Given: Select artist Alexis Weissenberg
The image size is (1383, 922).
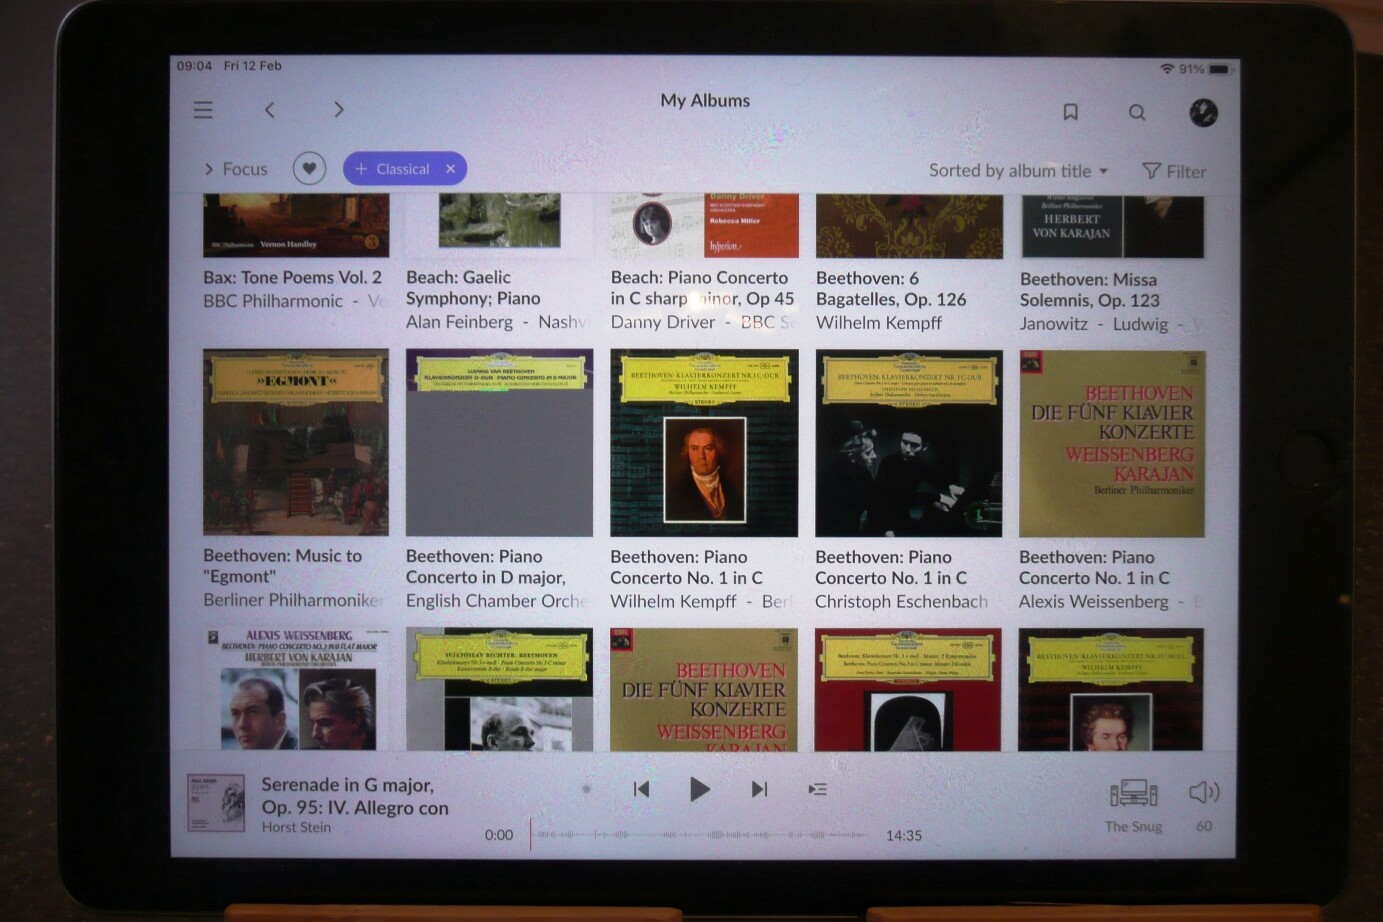Looking at the screenshot, I should 1094,602.
